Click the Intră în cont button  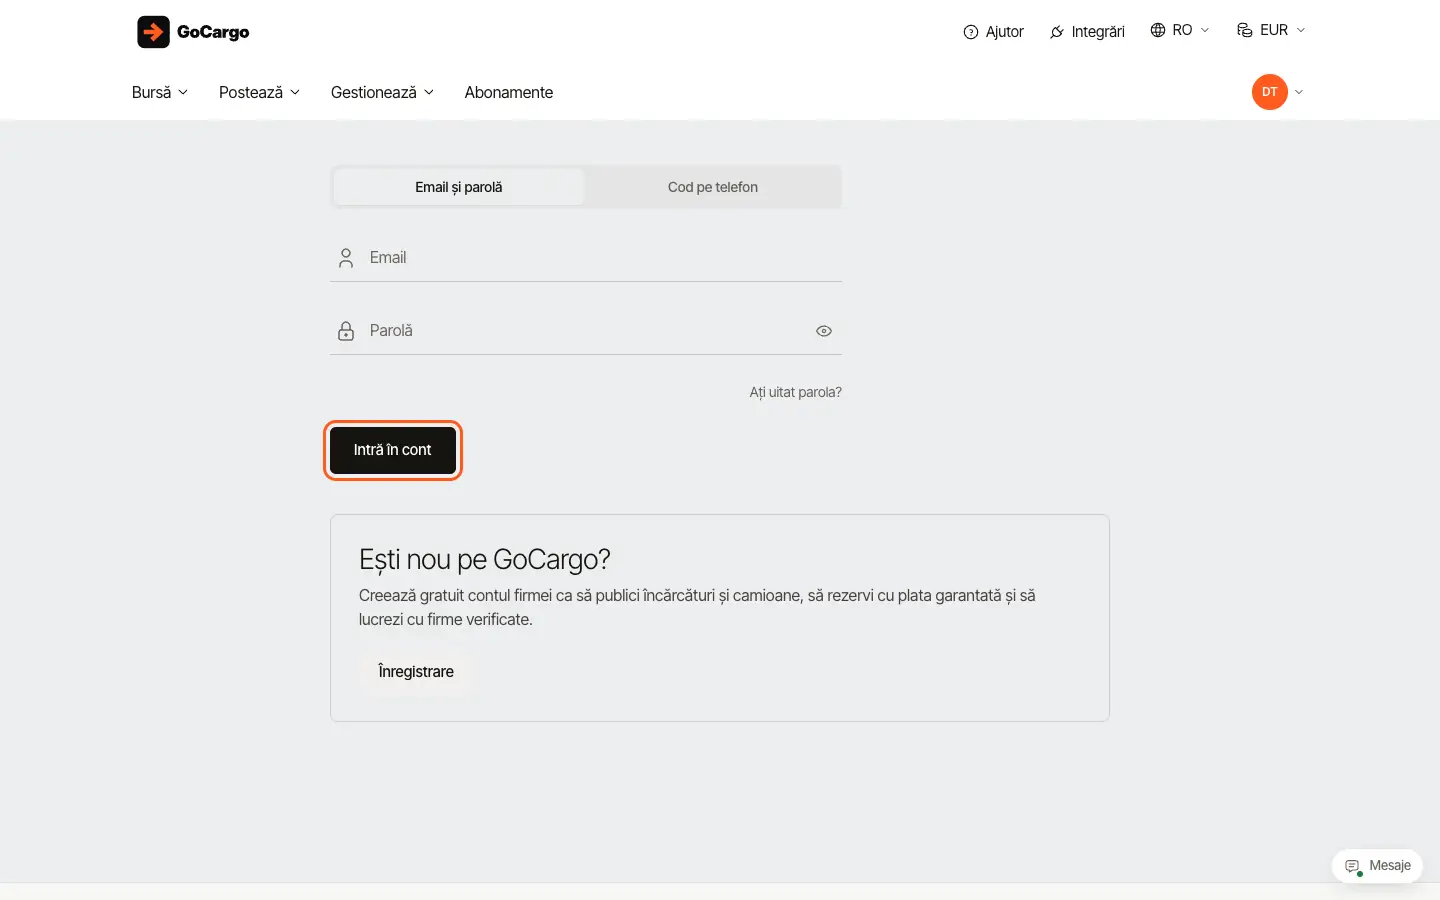(x=393, y=450)
